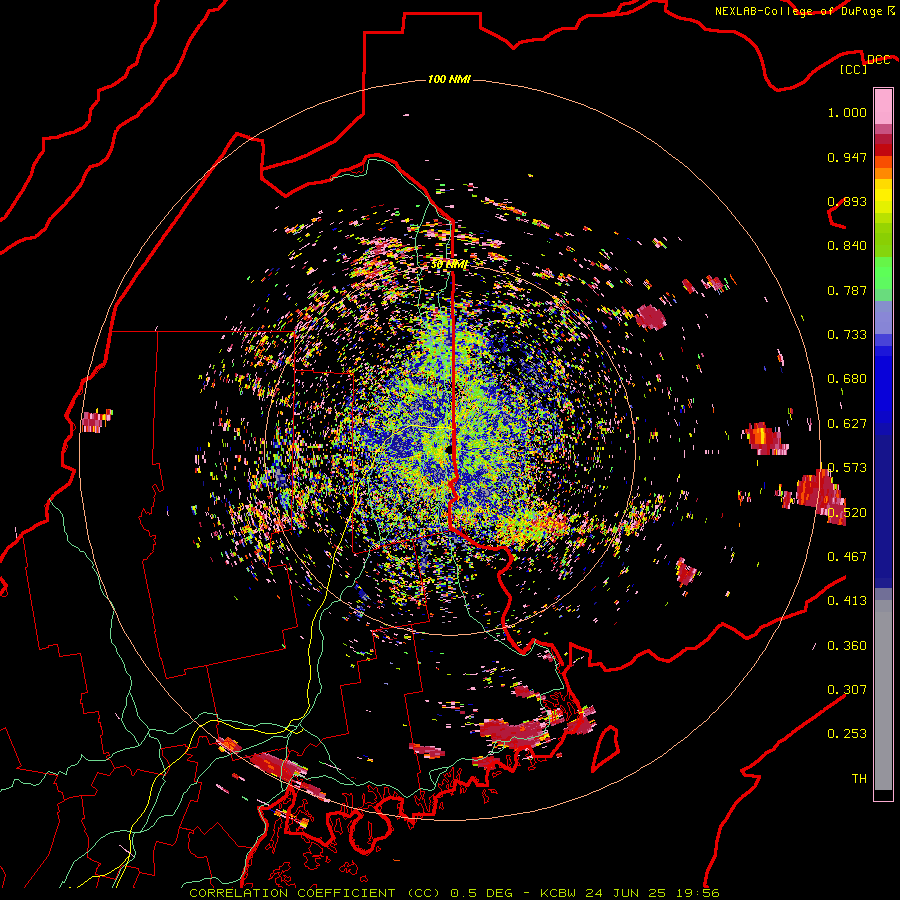Image resolution: width=900 pixels, height=900 pixels.
Task: Click the 0.360 scale value
Action: click(847, 646)
